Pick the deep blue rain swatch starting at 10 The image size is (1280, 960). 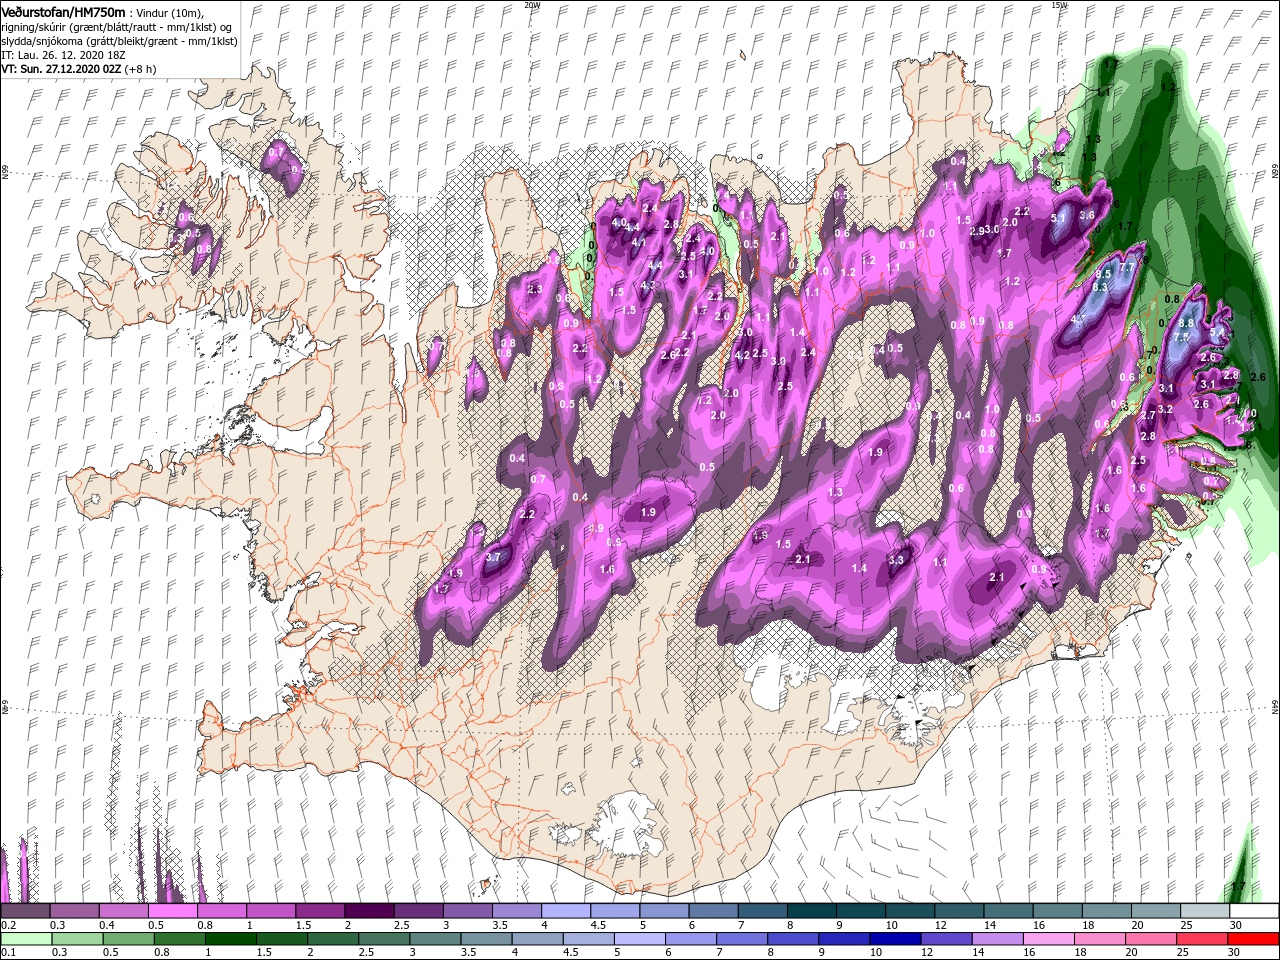895,938
